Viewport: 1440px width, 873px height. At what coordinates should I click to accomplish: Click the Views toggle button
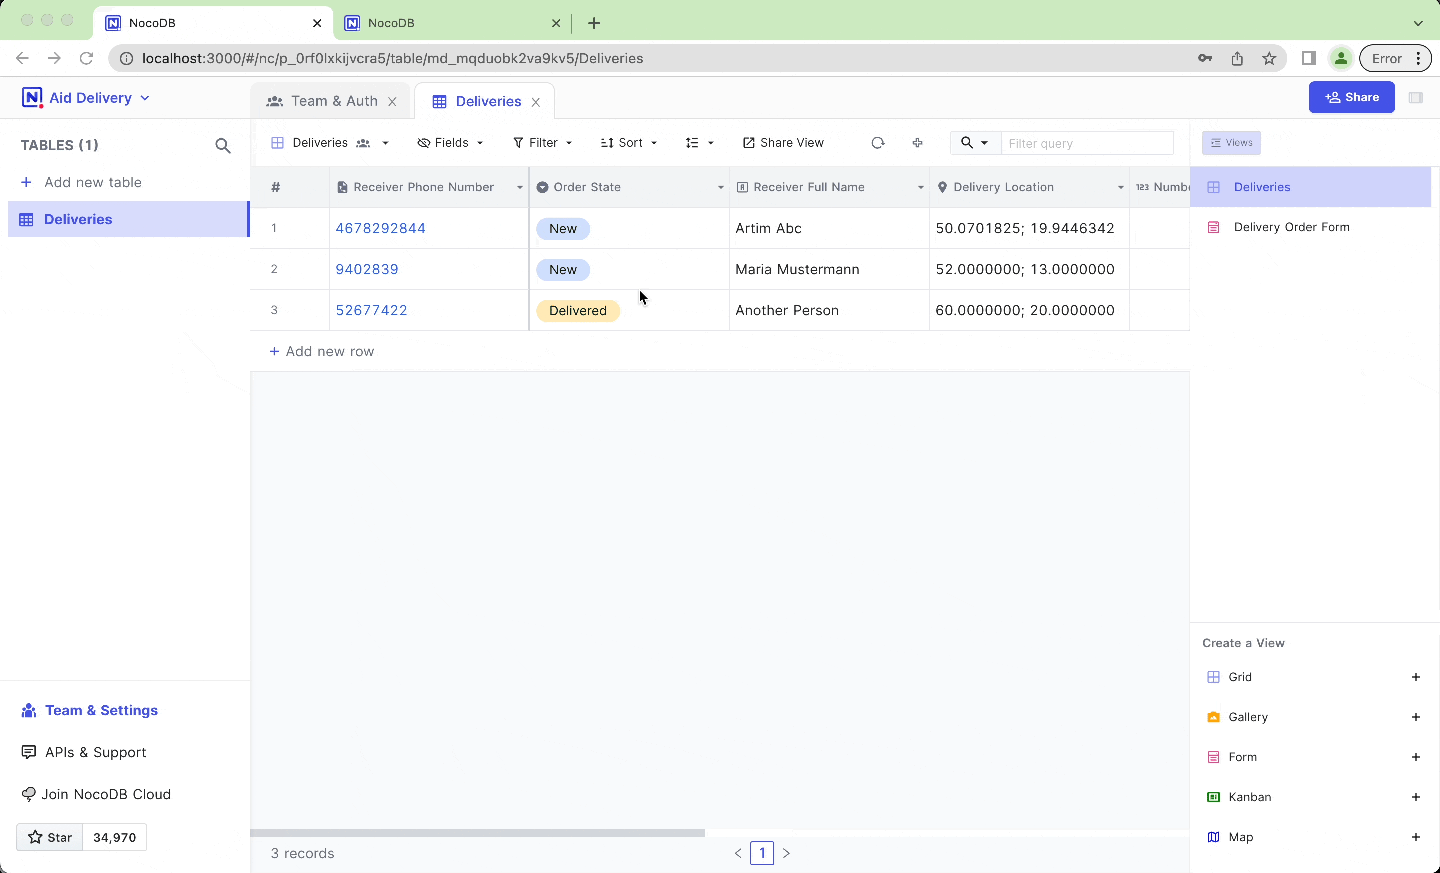(x=1231, y=143)
